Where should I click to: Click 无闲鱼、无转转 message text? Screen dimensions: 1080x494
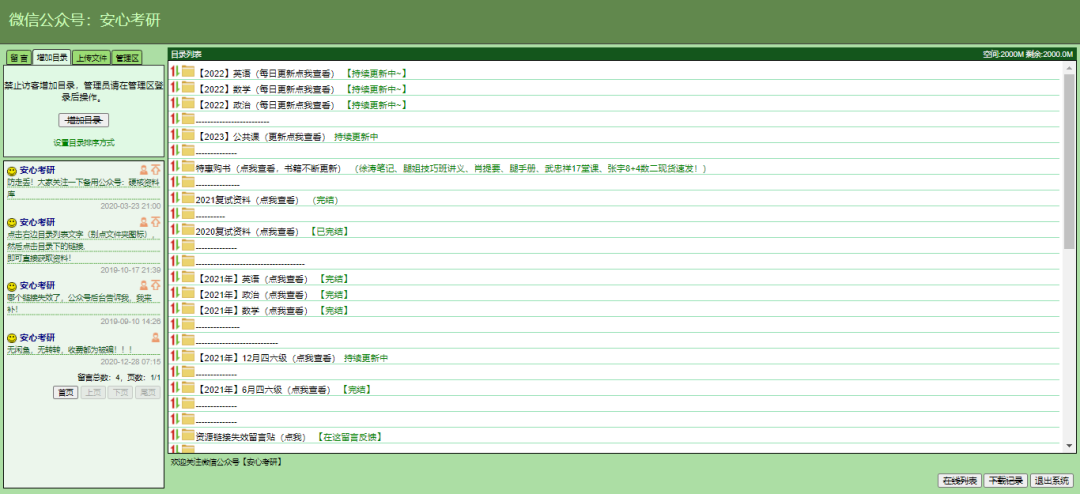(70, 350)
